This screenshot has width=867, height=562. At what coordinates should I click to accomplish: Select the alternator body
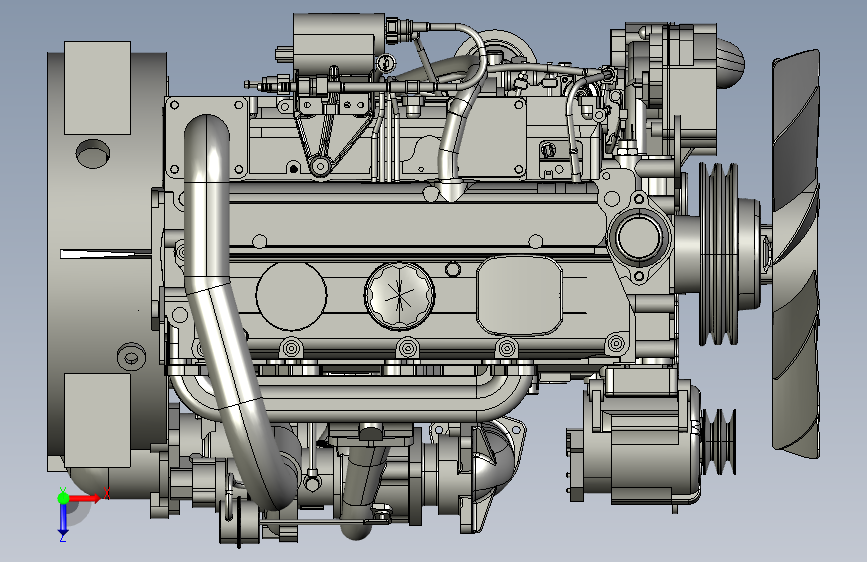(641, 443)
